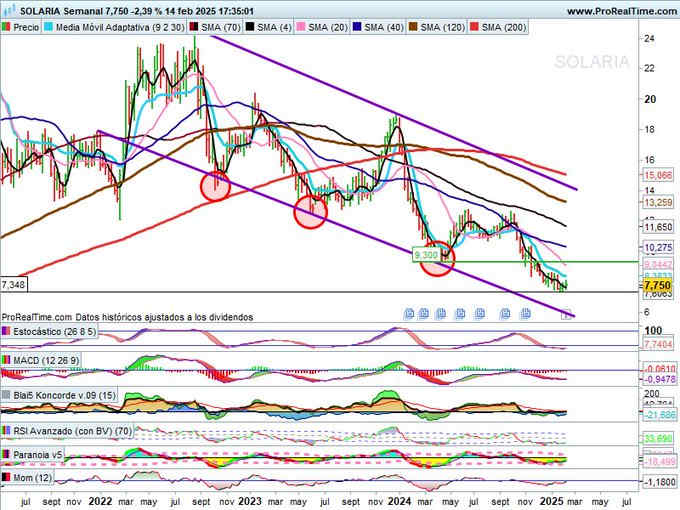This screenshot has height=510, width=680.
Task: Click the chart icon beside SOLARIA title
Action: pos(10,10)
